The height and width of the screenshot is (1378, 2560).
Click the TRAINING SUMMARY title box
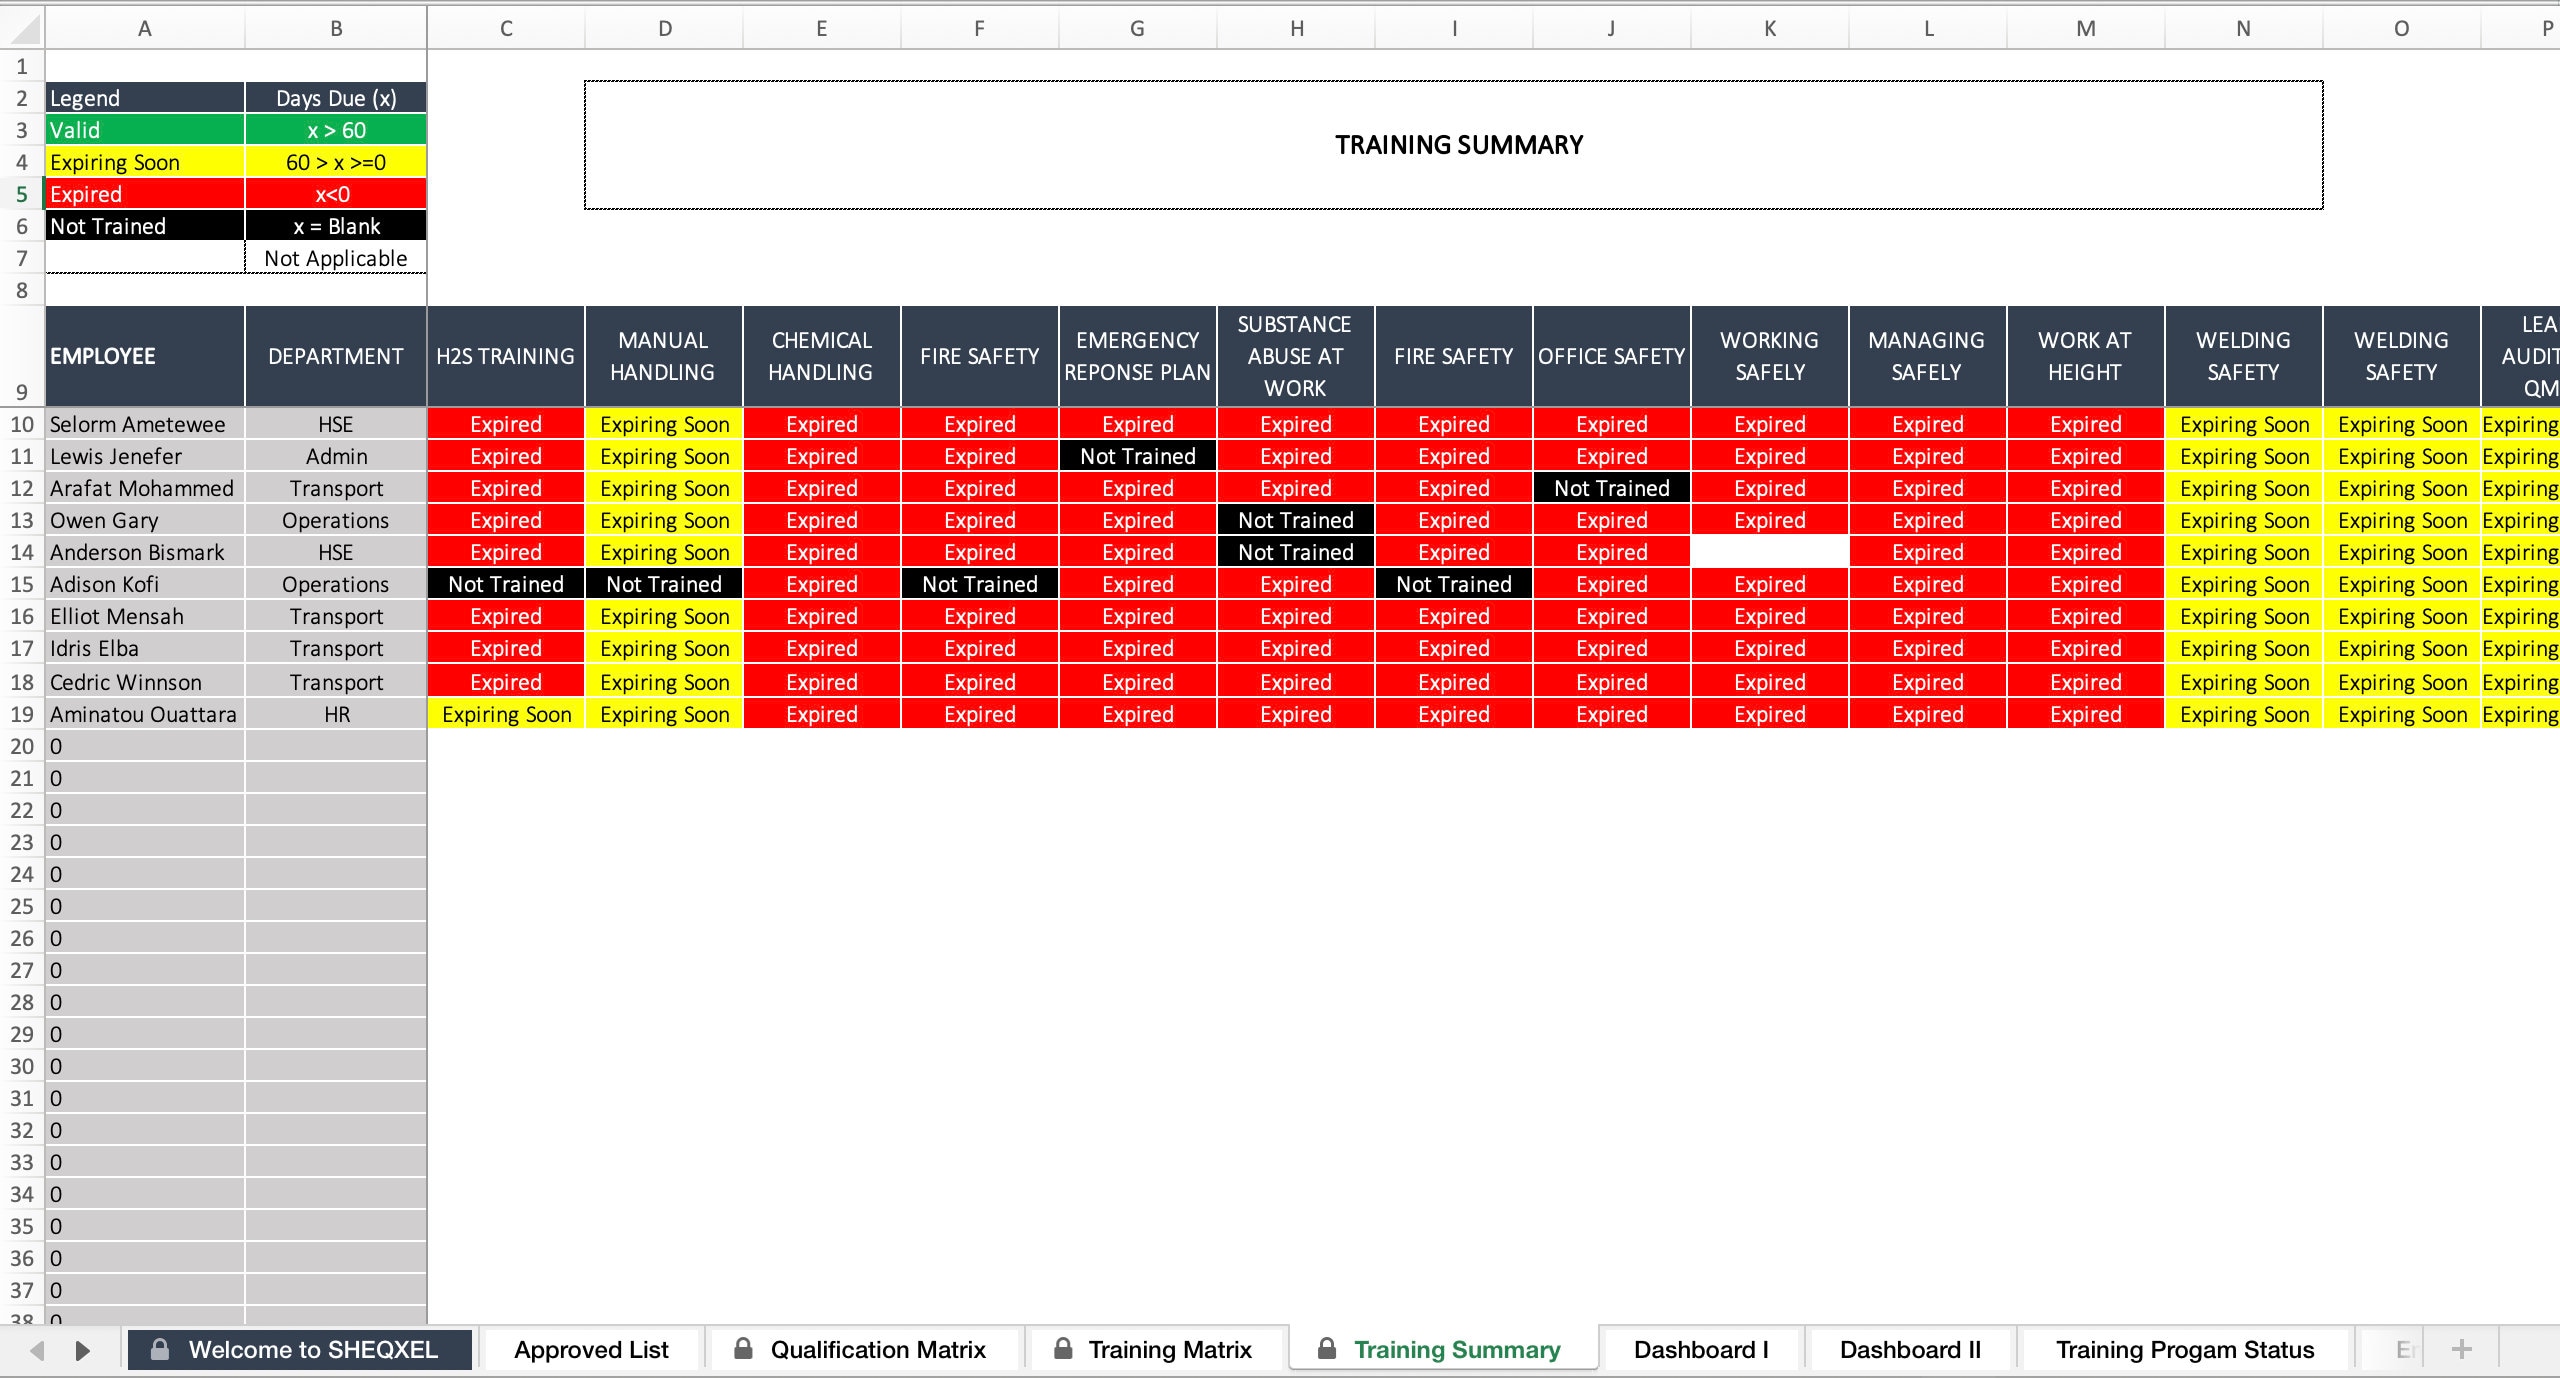coord(1457,144)
